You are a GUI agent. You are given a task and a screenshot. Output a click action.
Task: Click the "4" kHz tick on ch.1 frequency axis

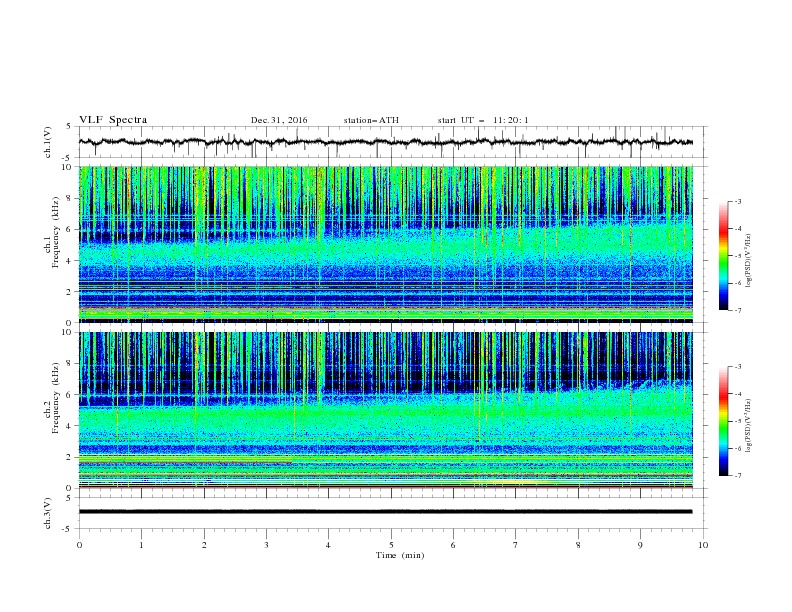70,261
